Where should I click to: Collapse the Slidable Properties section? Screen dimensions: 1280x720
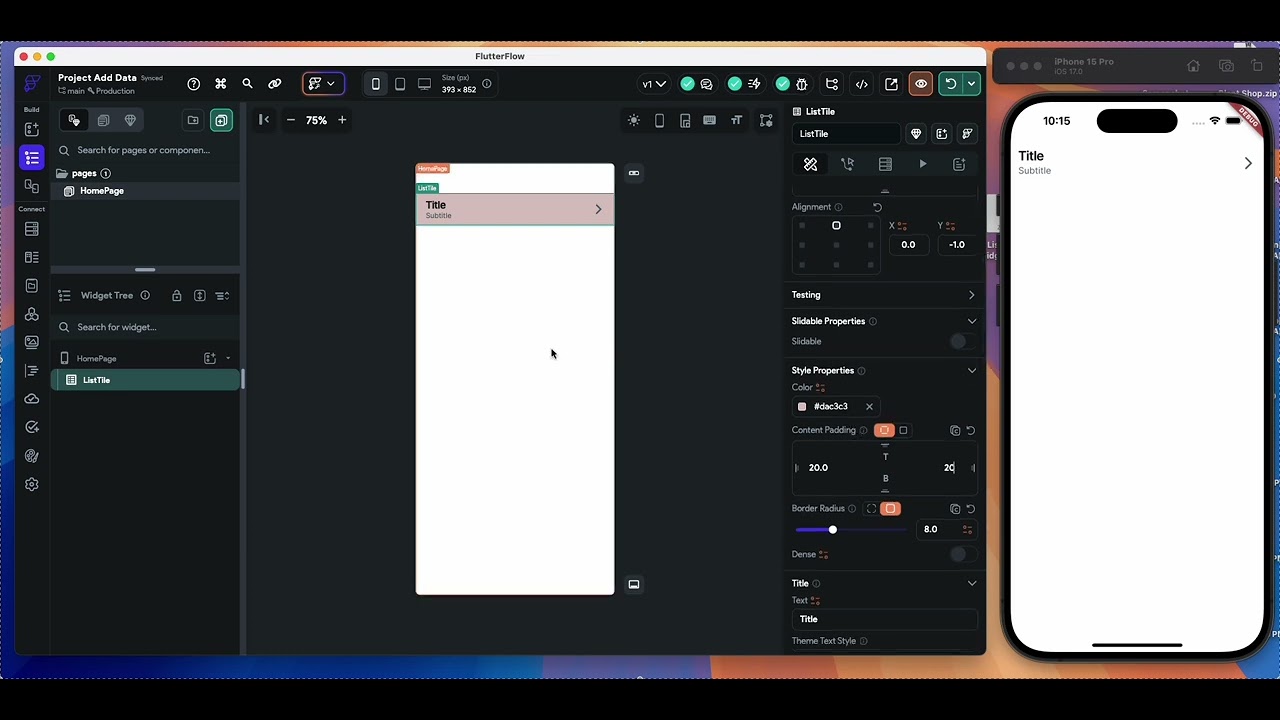pos(972,321)
